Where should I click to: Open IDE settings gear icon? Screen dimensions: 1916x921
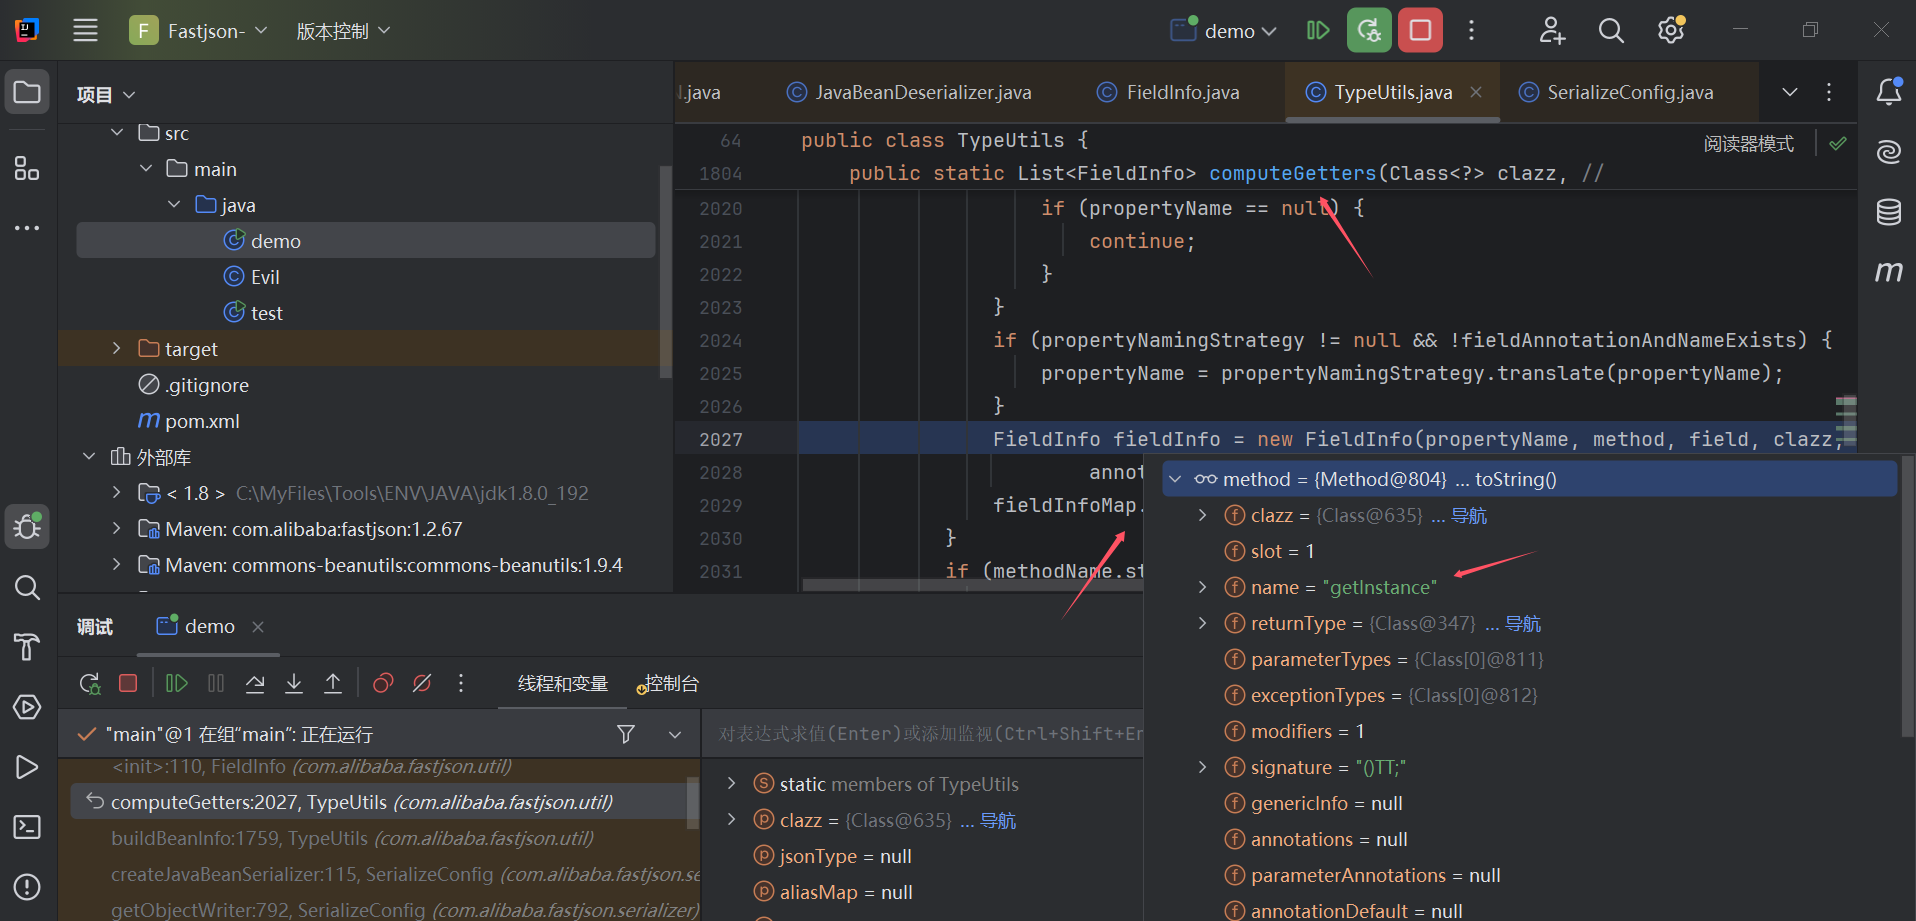[x=1671, y=30]
